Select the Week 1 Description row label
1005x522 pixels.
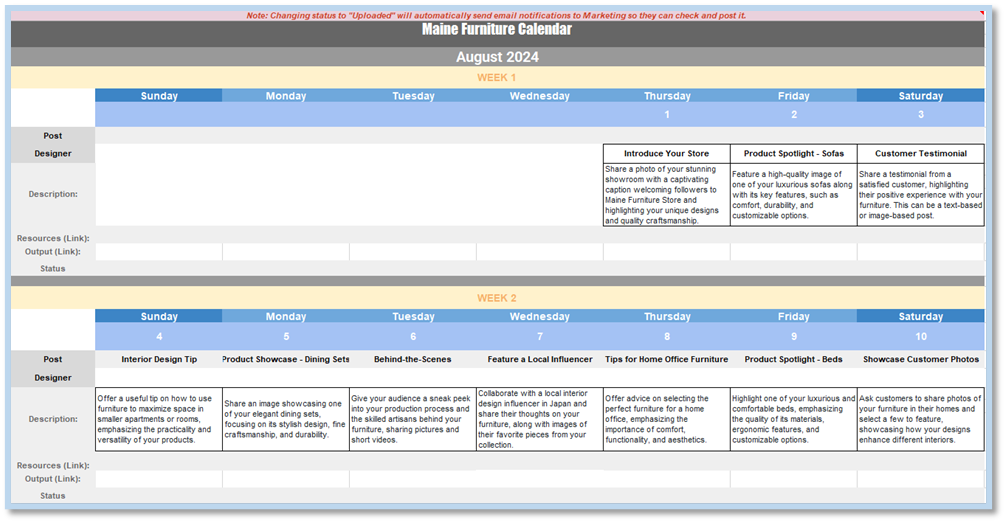53,194
